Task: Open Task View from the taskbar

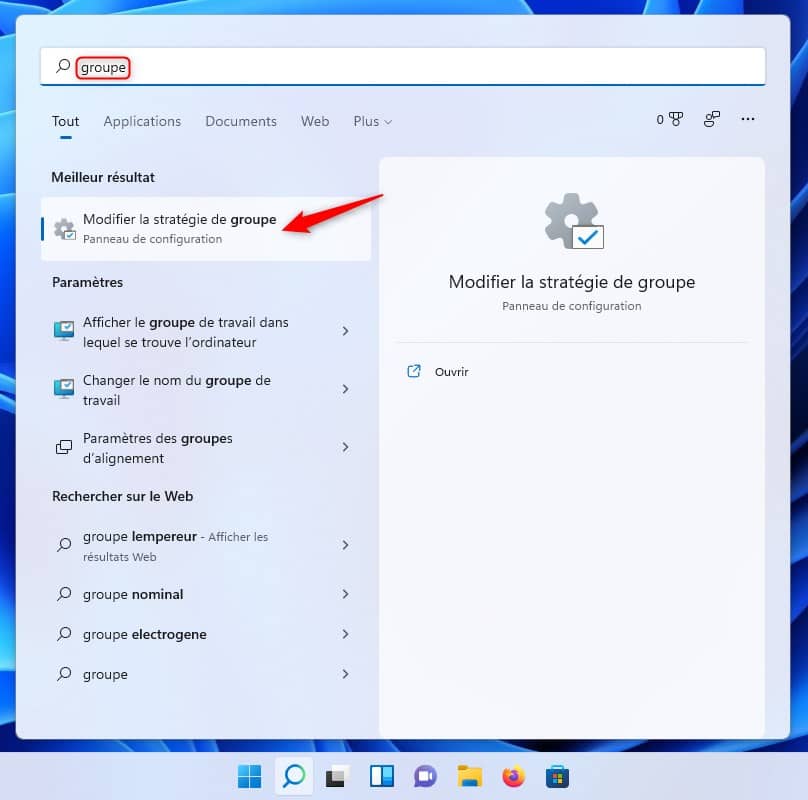Action: click(x=338, y=776)
